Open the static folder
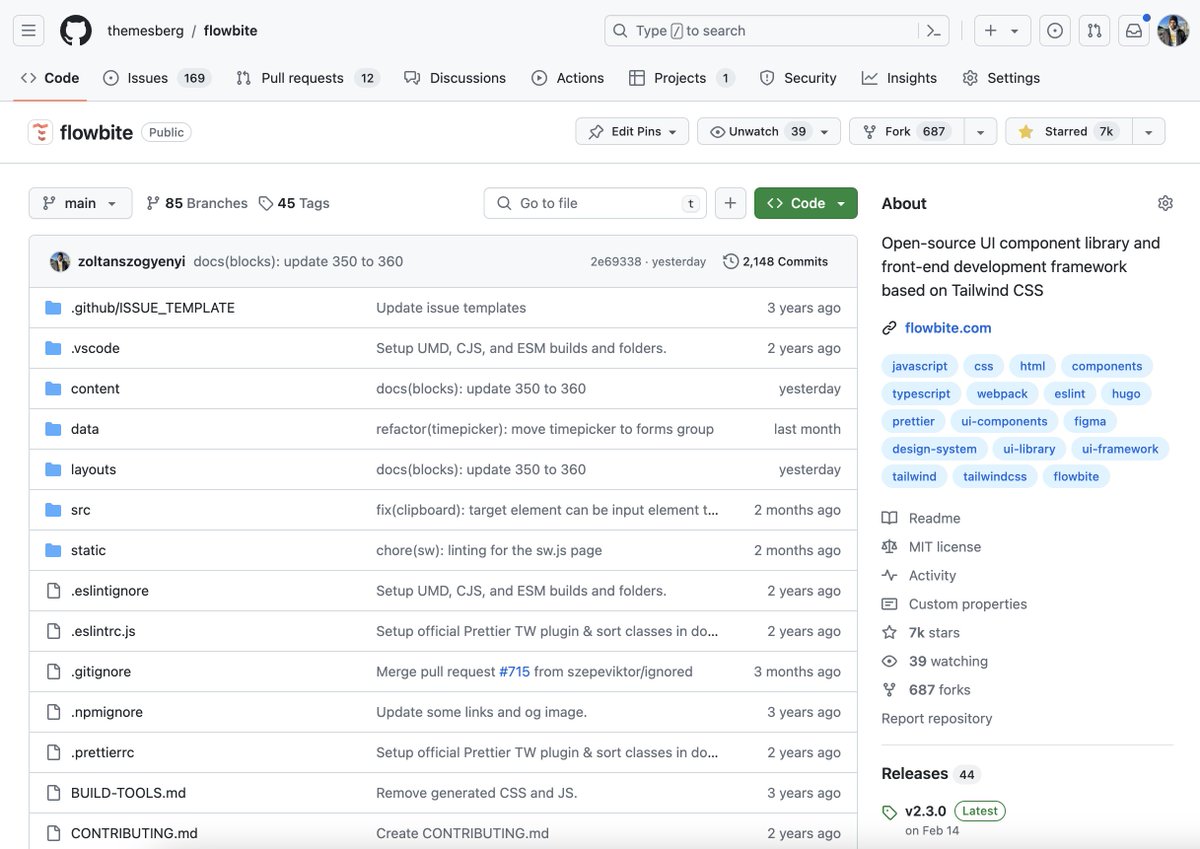The image size is (1200, 849). pyautogui.click(x=88, y=551)
